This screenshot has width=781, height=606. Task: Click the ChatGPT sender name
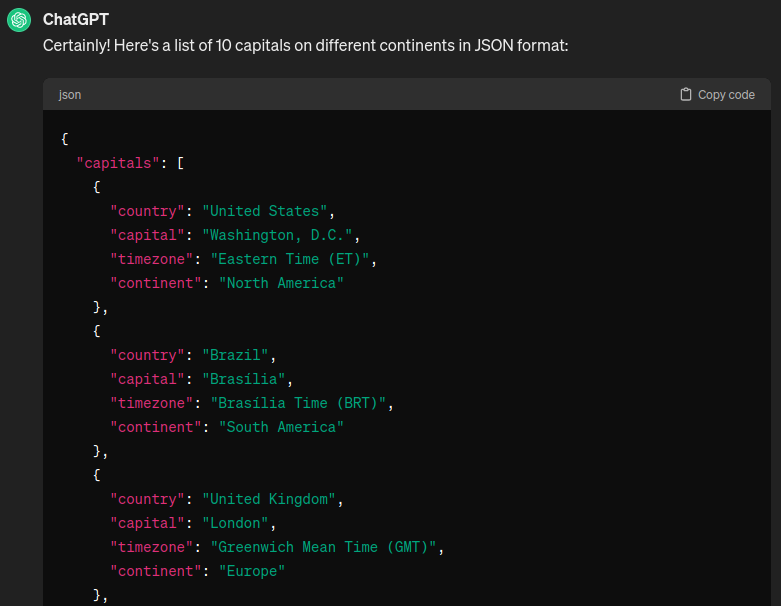coord(76,20)
